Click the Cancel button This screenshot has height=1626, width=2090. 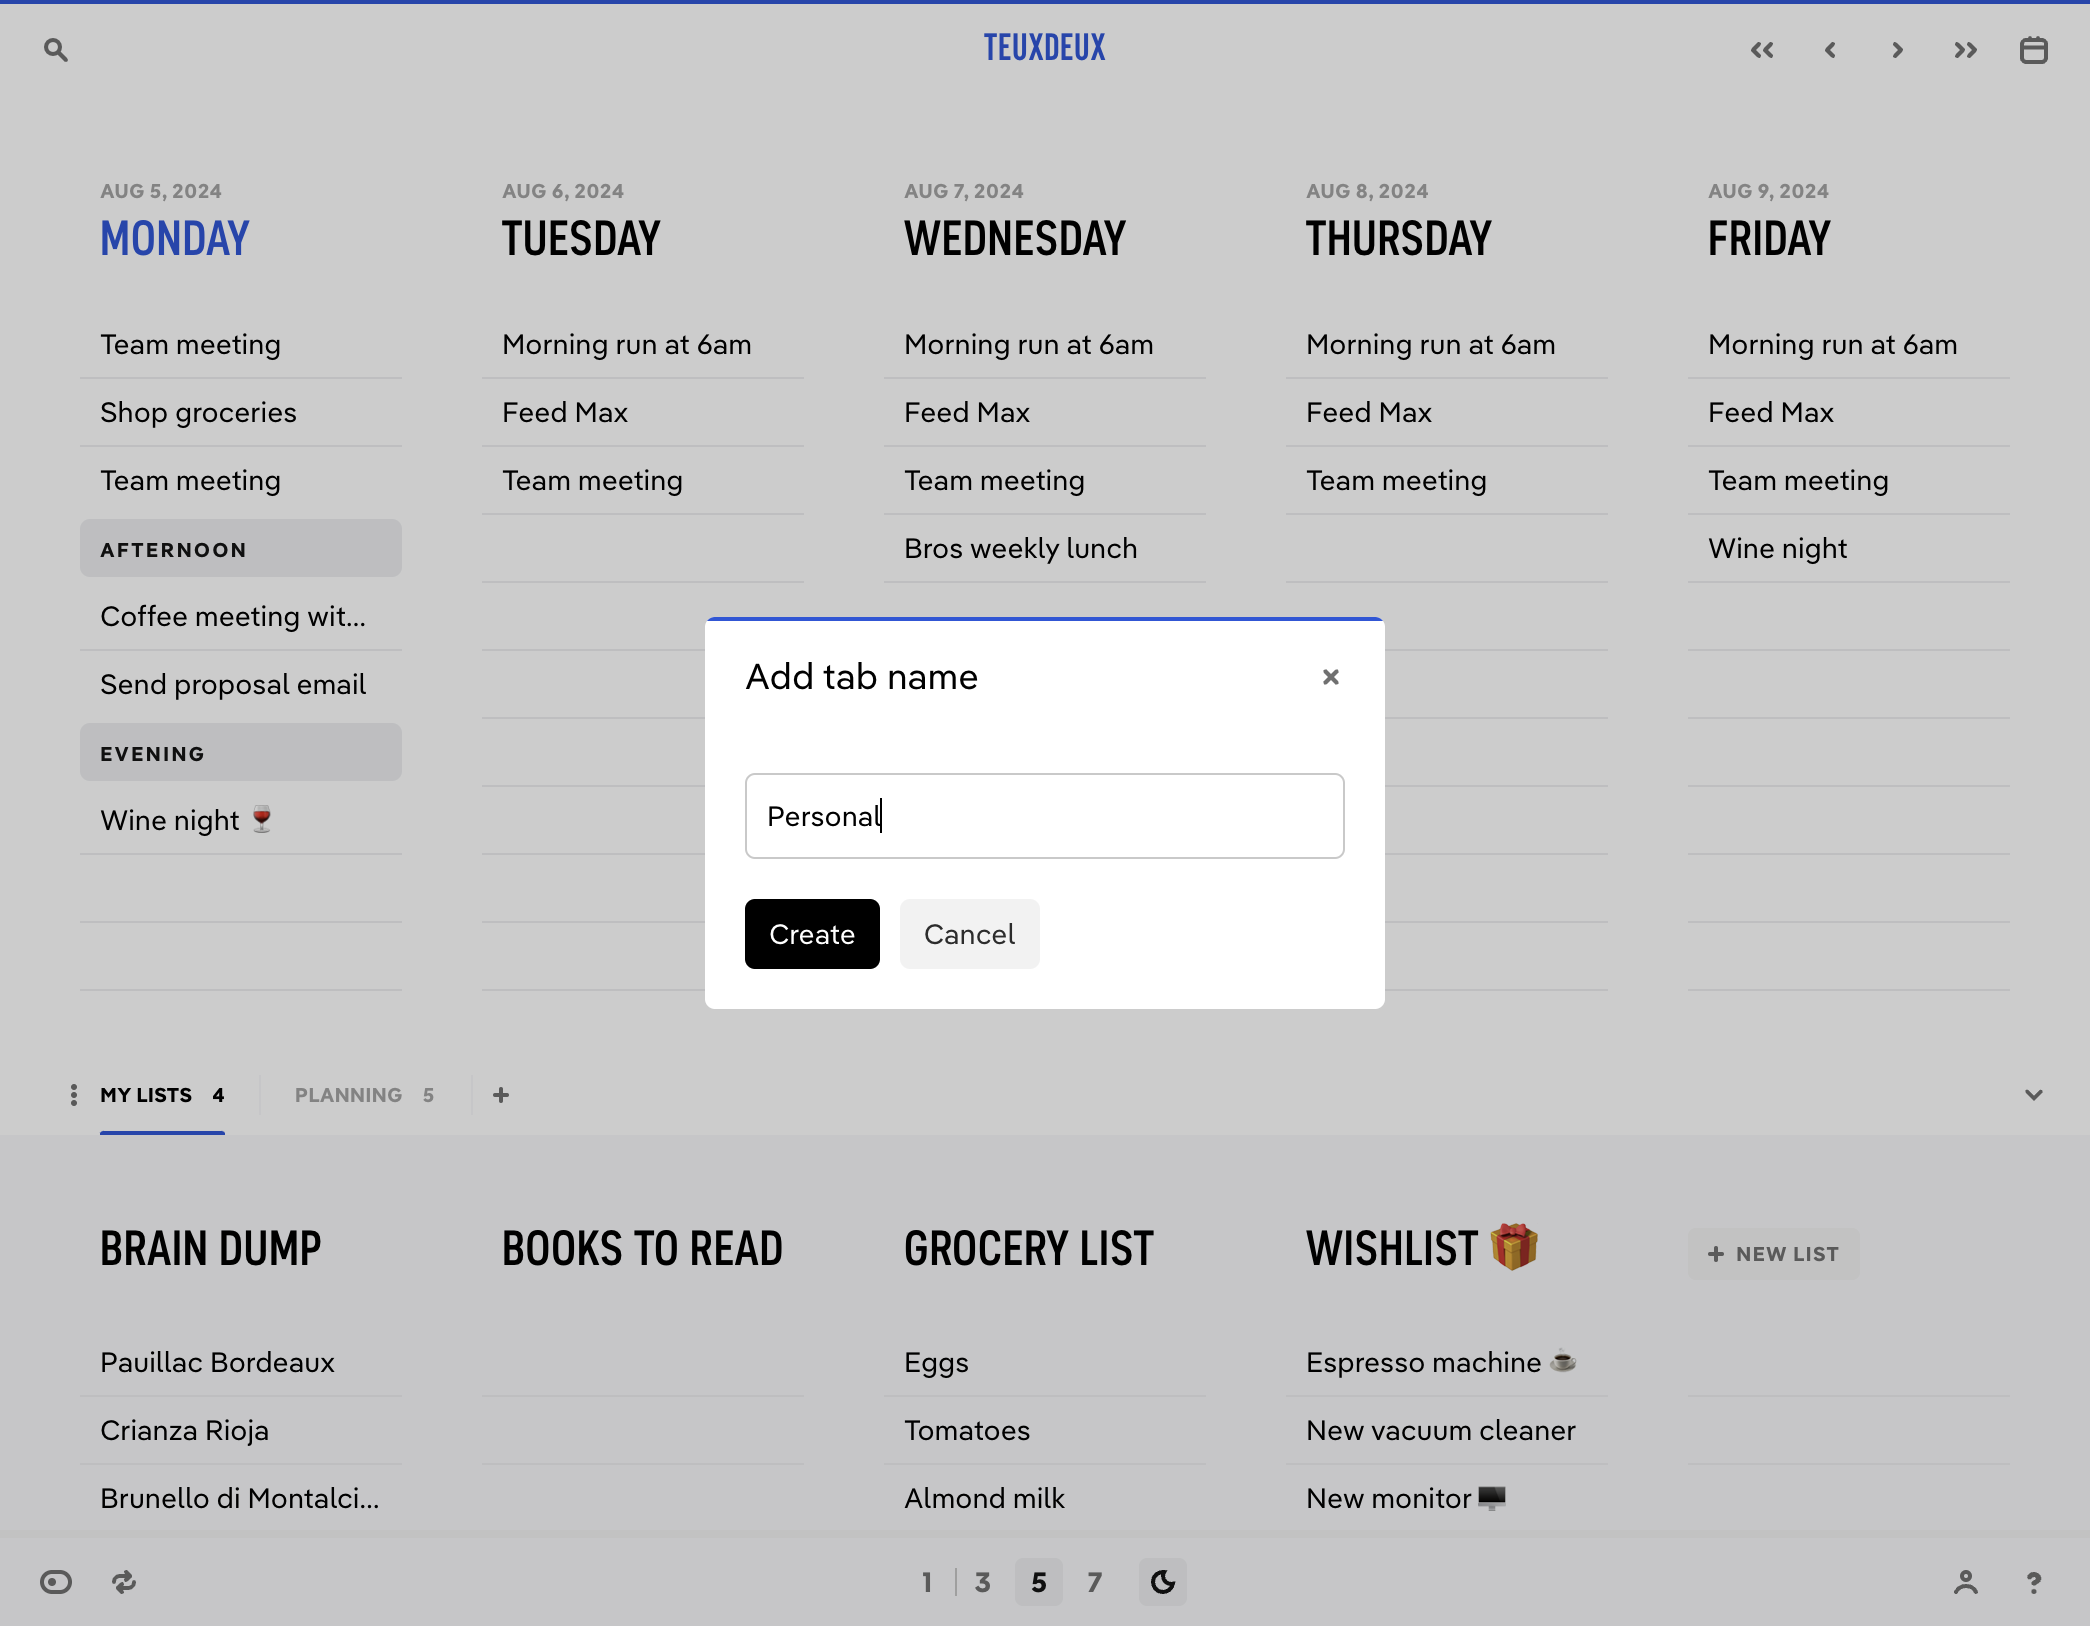point(969,934)
